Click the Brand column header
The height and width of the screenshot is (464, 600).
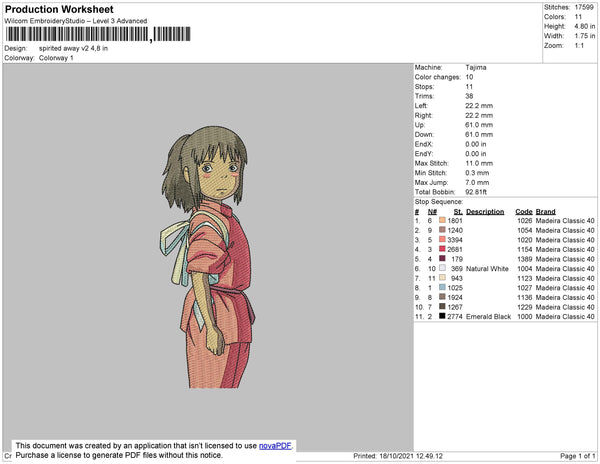tap(545, 212)
